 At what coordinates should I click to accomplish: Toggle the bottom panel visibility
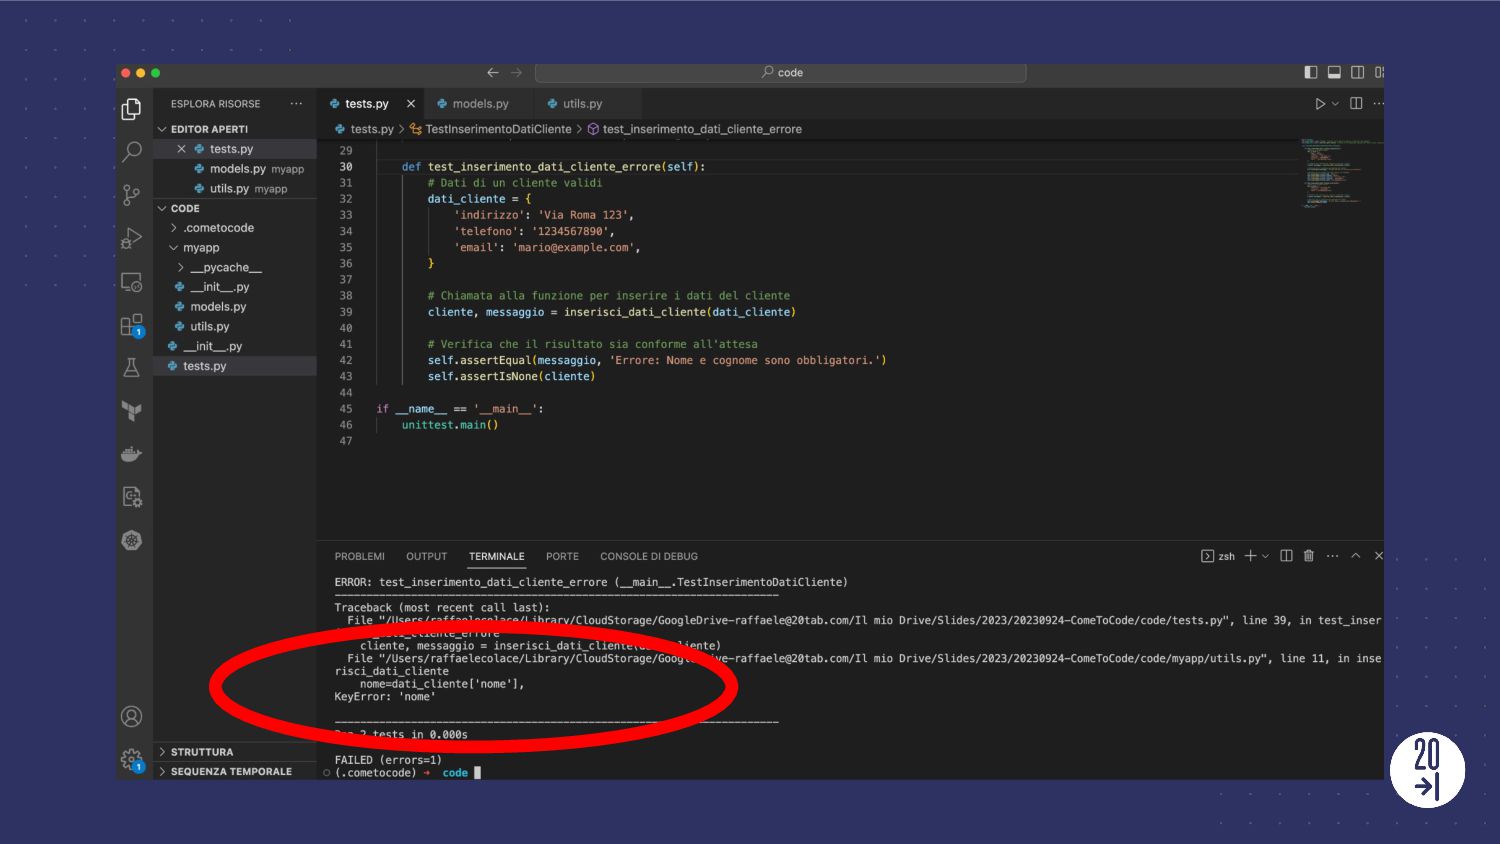pyautogui.click(x=1334, y=72)
